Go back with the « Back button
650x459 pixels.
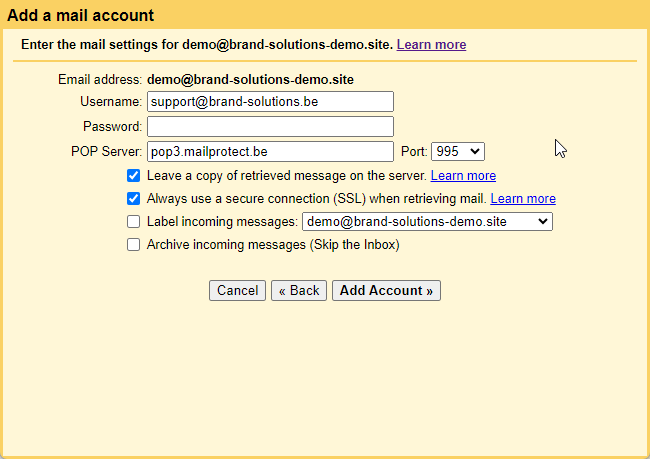point(299,291)
